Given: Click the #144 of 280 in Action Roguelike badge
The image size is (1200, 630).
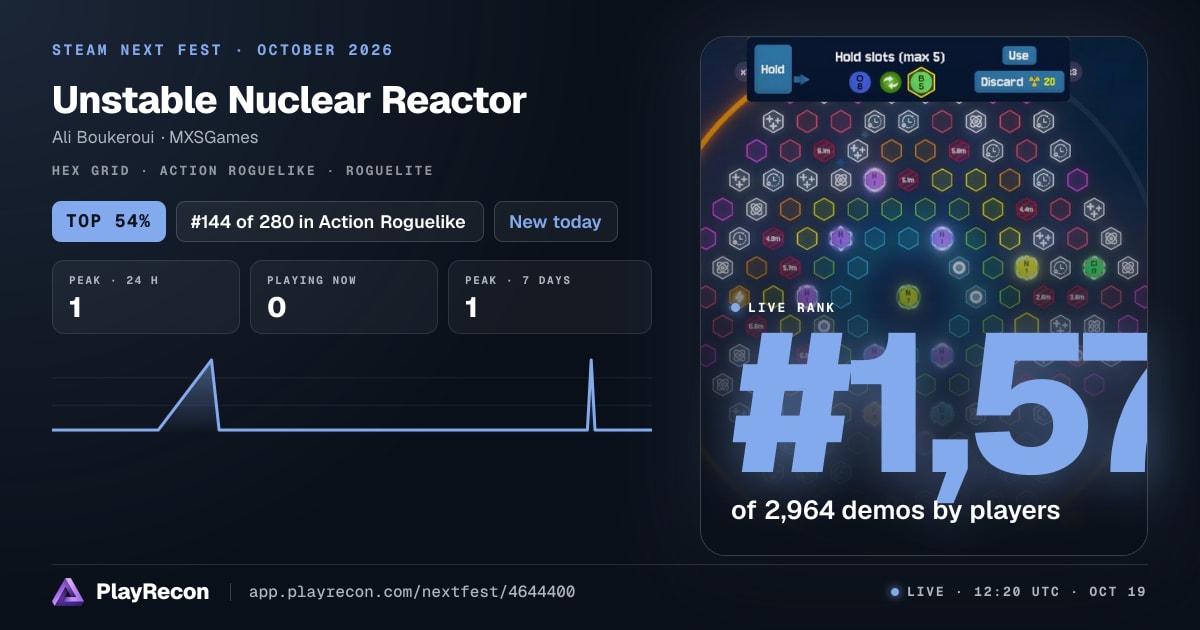Looking at the screenshot, I should pyautogui.click(x=330, y=222).
